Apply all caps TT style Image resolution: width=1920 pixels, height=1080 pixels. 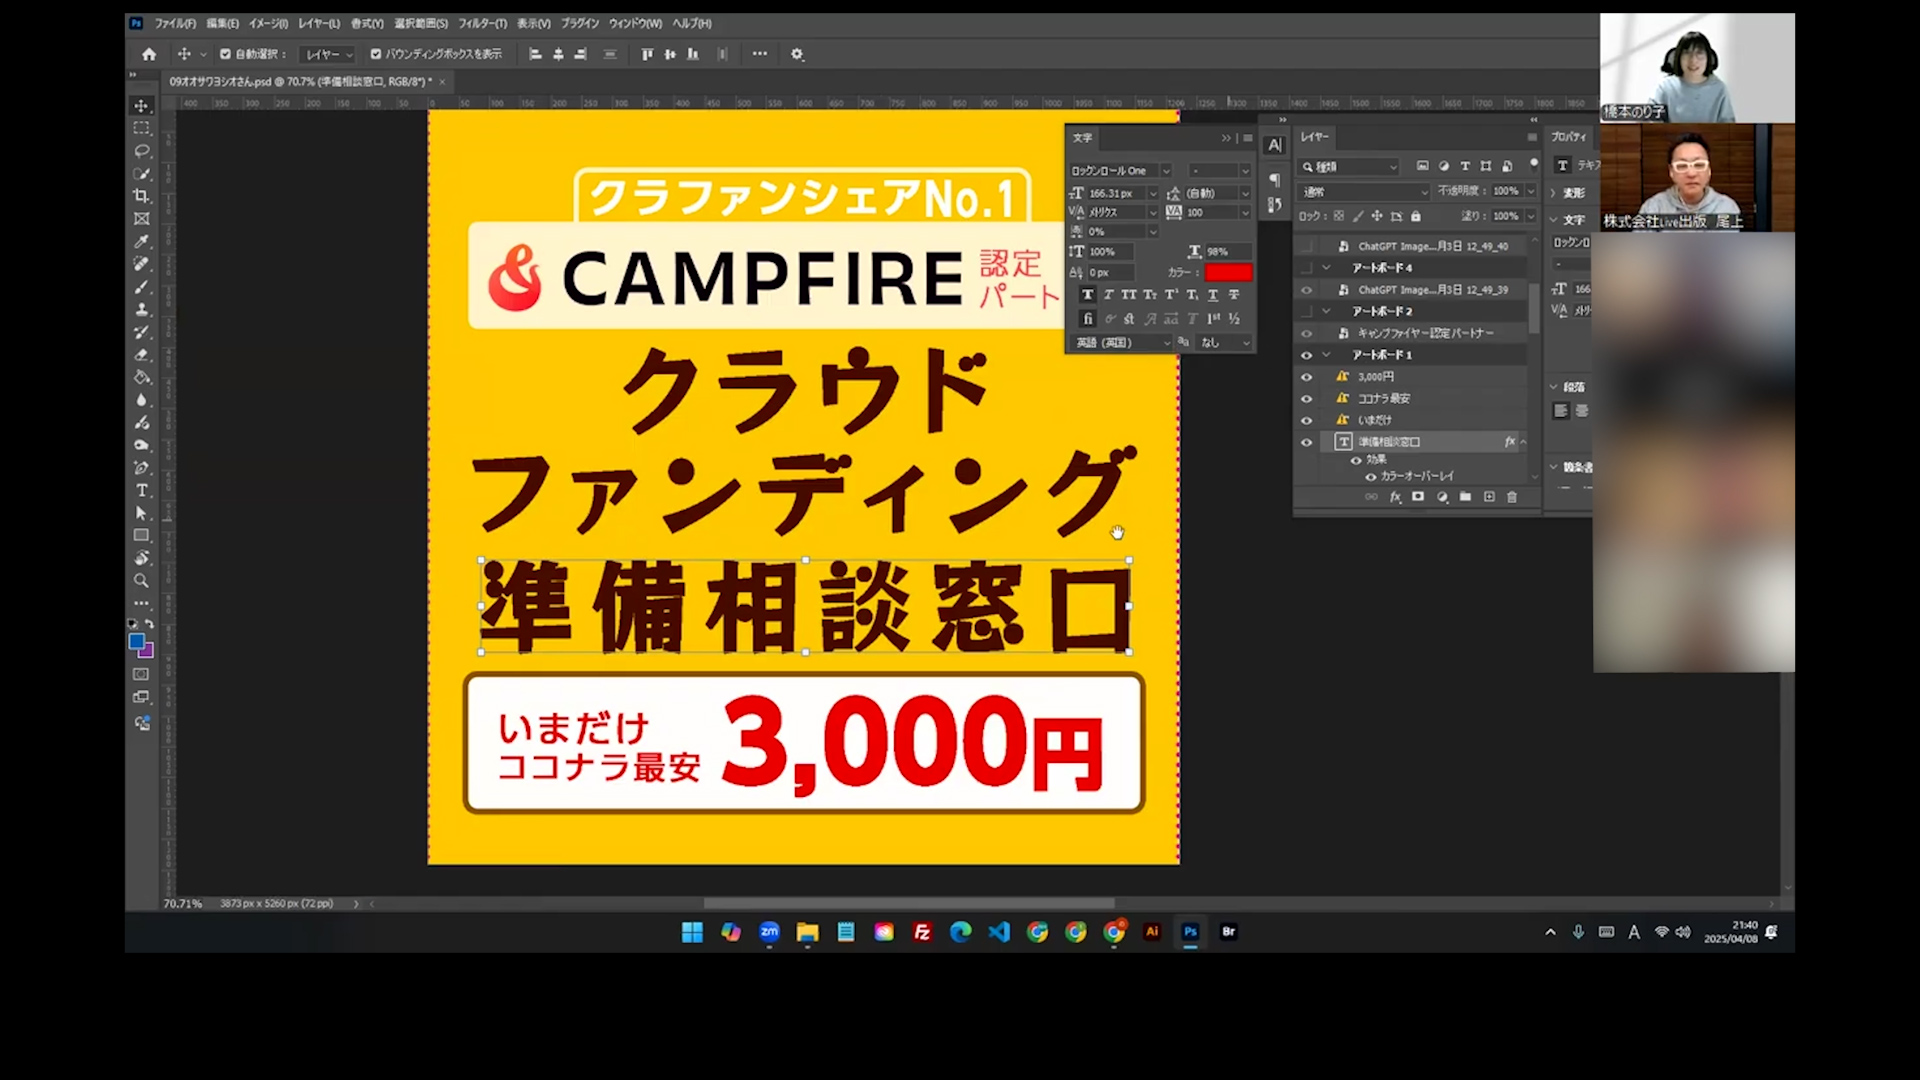pyautogui.click(x=1129, y=295)
